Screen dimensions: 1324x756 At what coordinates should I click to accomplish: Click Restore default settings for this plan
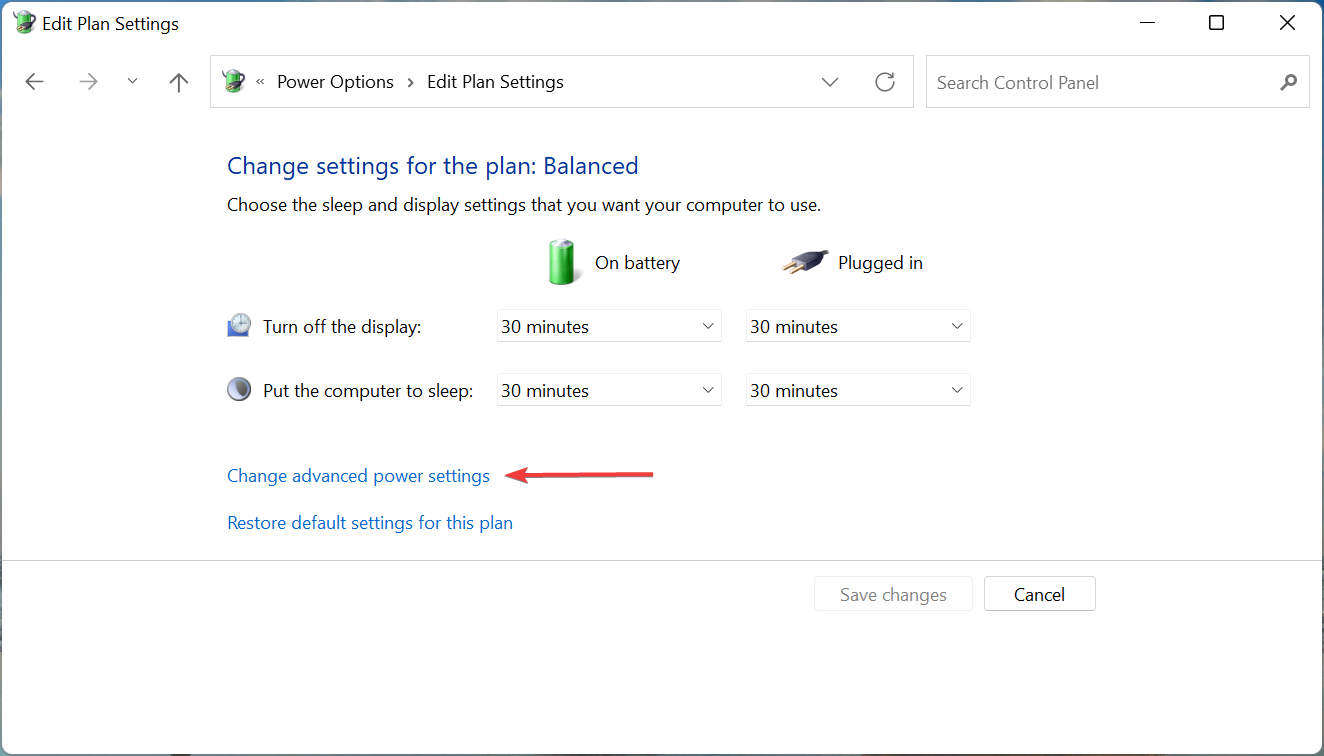tap(370, 523)
